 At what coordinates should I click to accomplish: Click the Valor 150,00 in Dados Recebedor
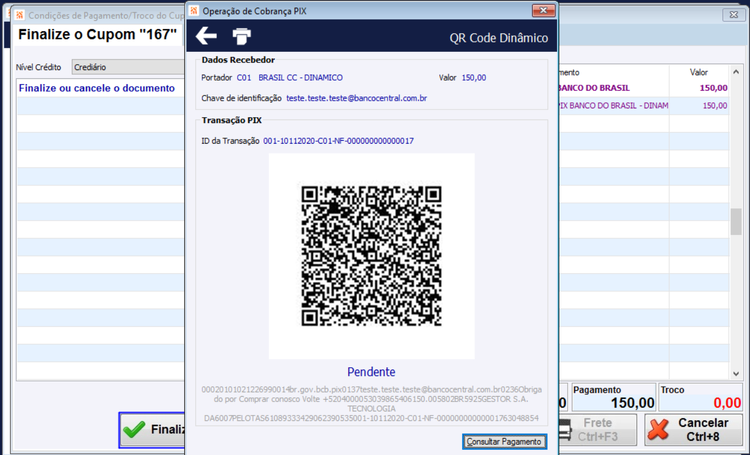[x=474, y=78]
